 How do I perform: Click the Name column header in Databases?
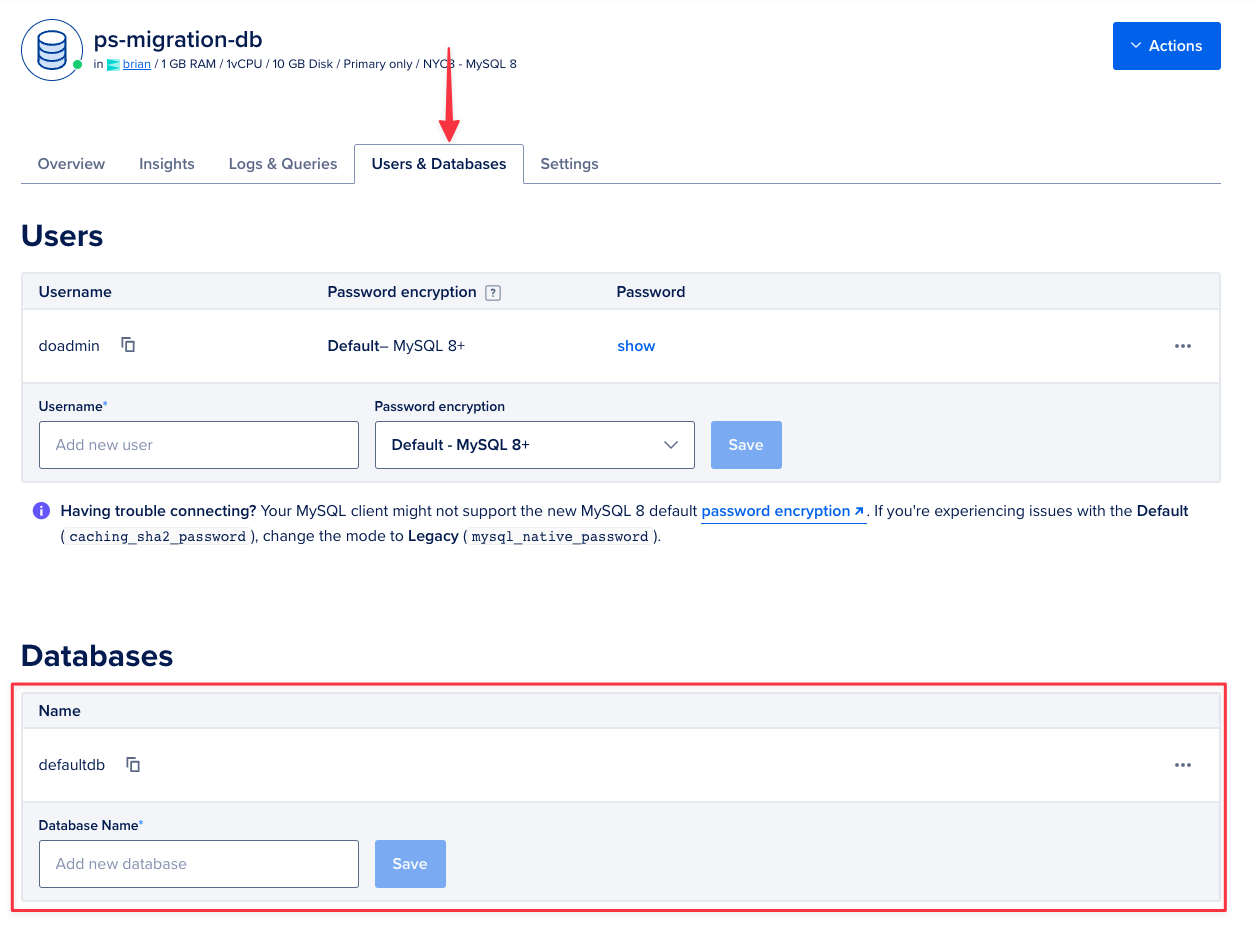point(60,711)
